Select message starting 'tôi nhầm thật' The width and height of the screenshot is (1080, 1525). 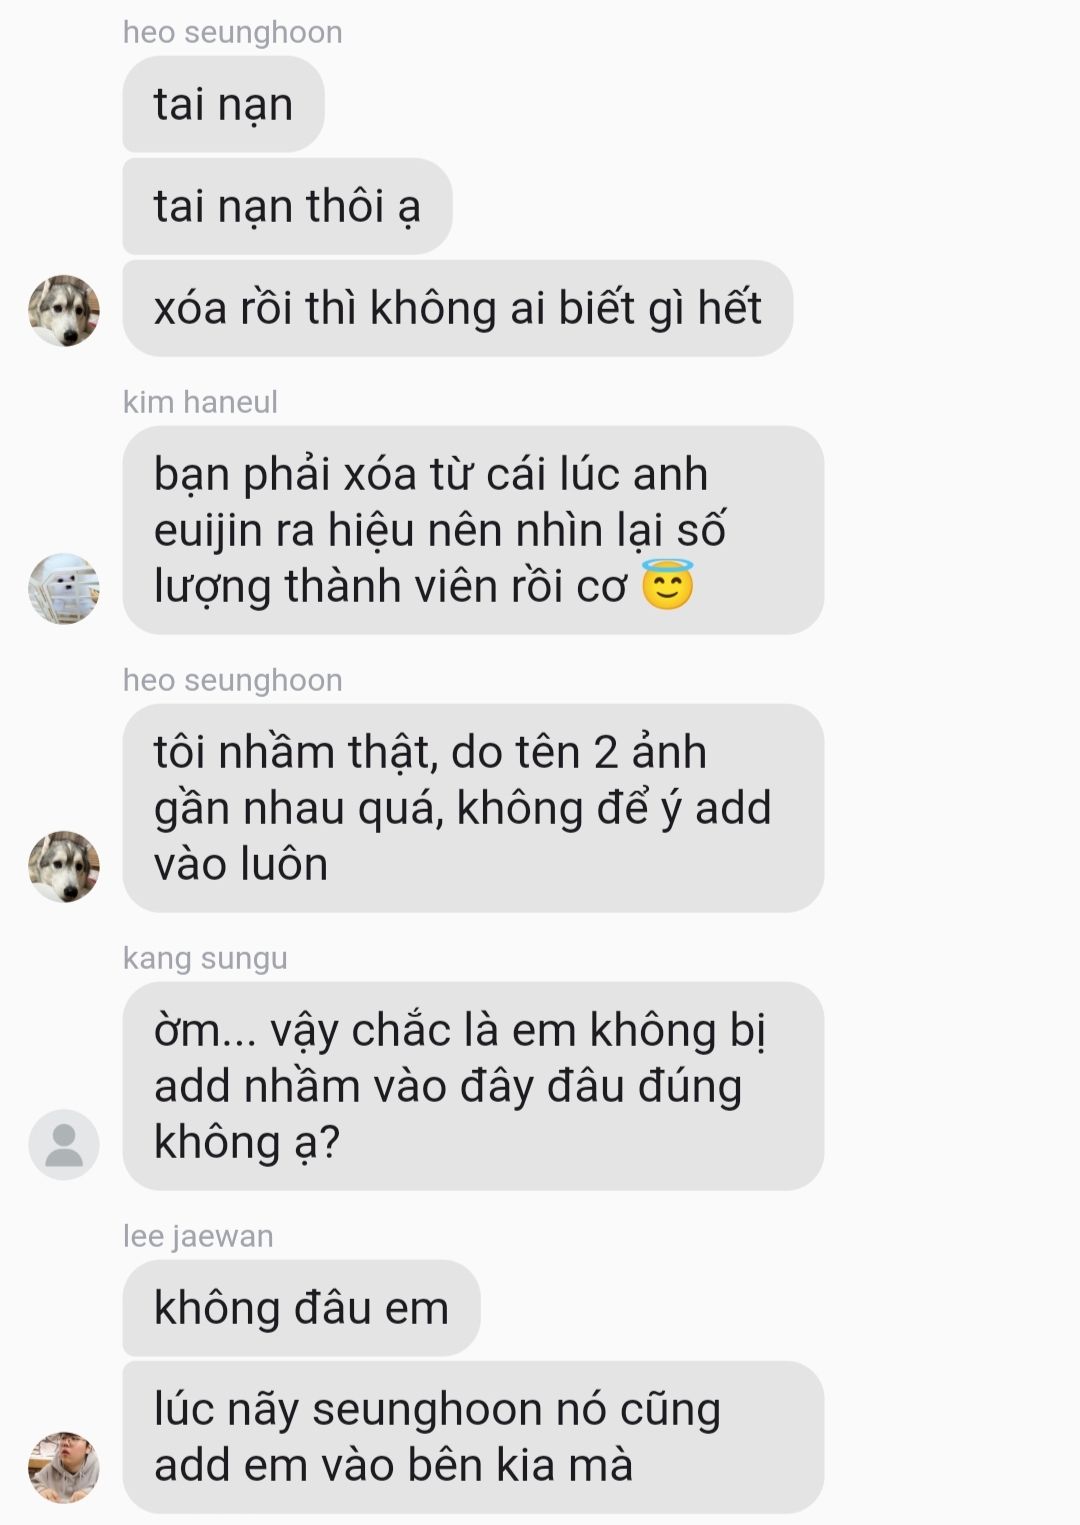473,808
